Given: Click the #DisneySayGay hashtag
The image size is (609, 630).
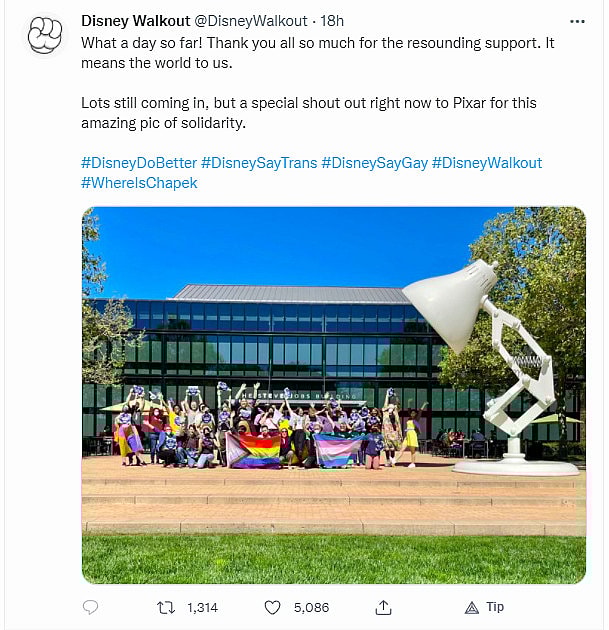Looking at the screenshot, I should click(374, 162).
